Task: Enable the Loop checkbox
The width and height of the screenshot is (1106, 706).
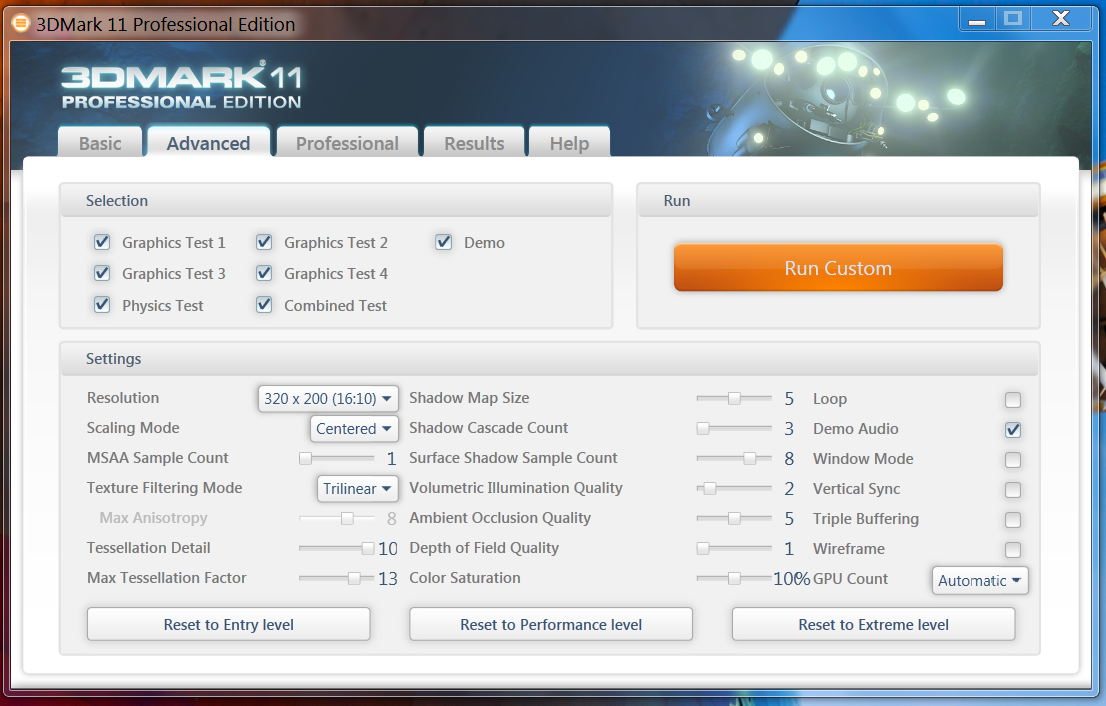Action: pos(1013,400)
